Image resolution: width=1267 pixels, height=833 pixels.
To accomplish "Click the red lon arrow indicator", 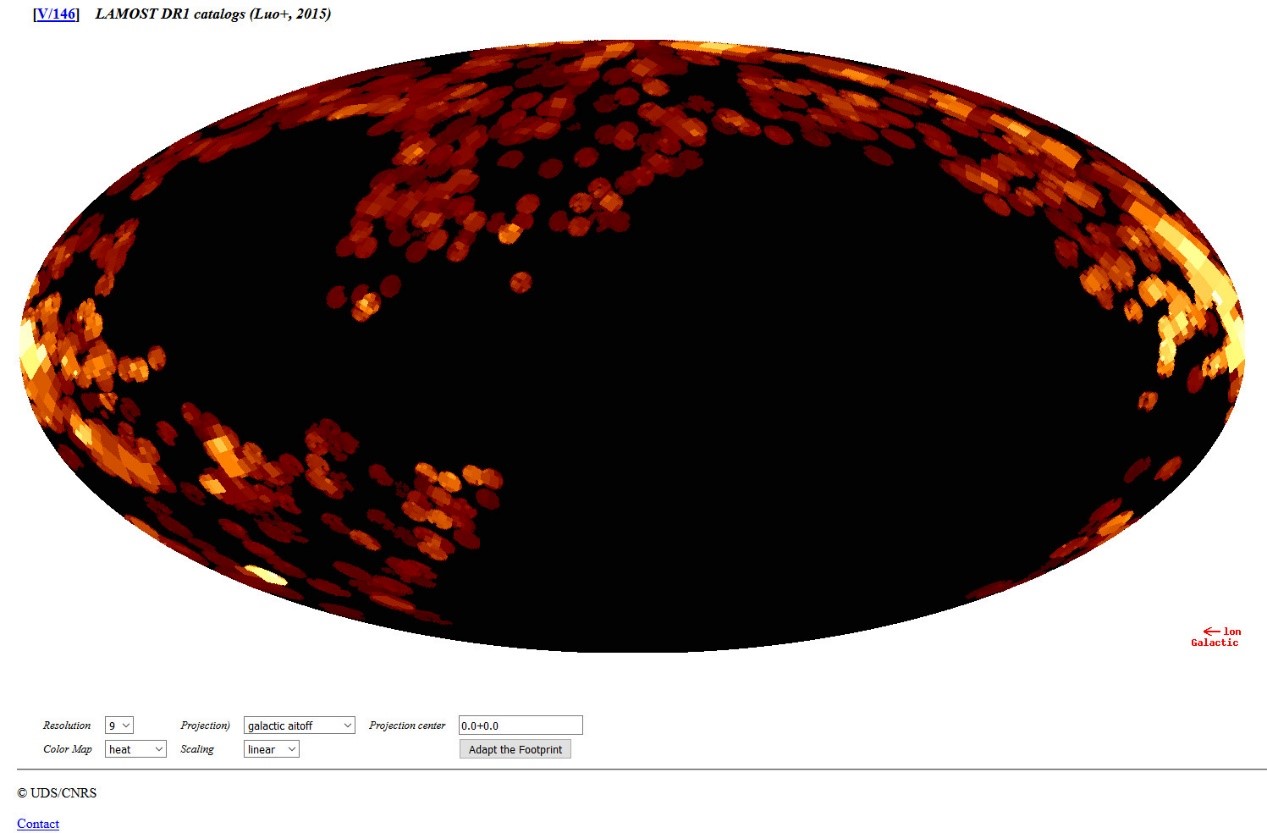I will point(1212,631).
